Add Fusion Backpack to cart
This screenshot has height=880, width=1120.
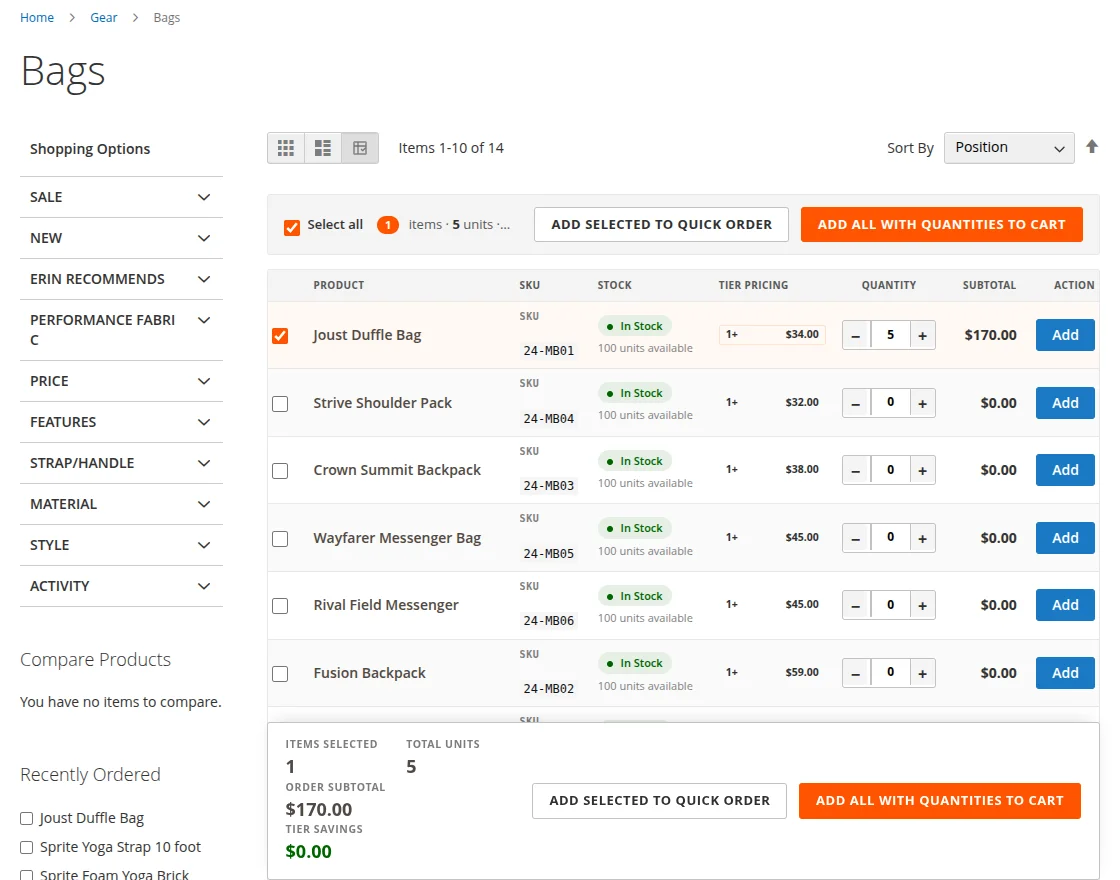(x=1065, y=673)
